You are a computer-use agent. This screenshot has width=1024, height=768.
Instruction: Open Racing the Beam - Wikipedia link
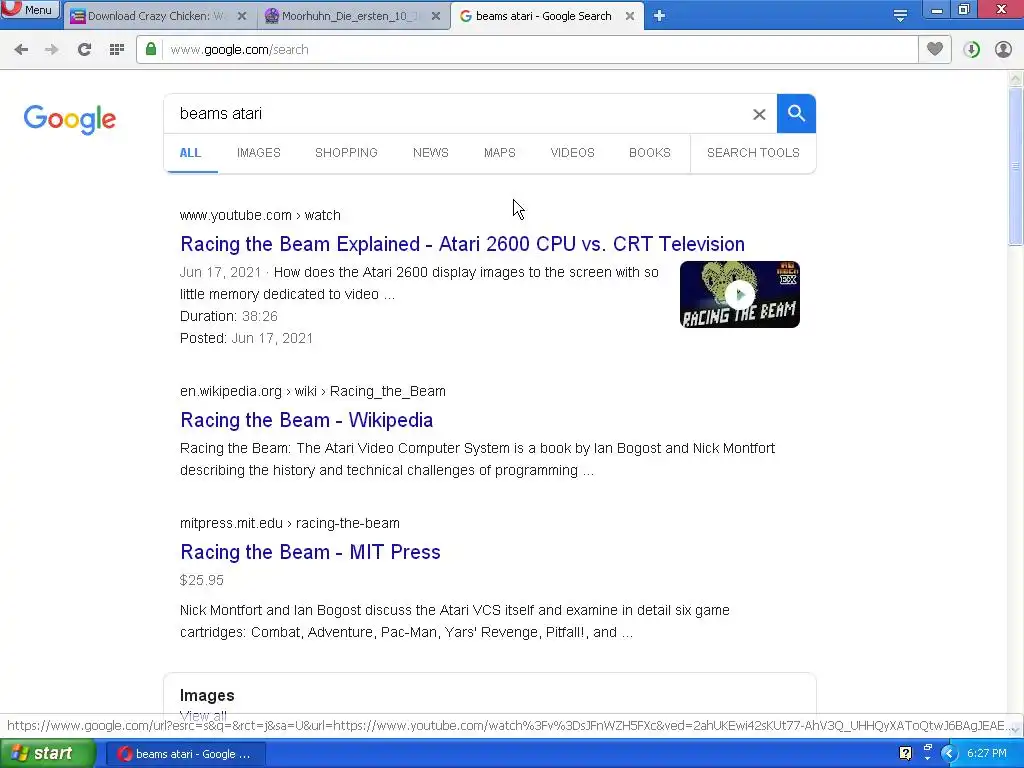(x=306, y=420)
